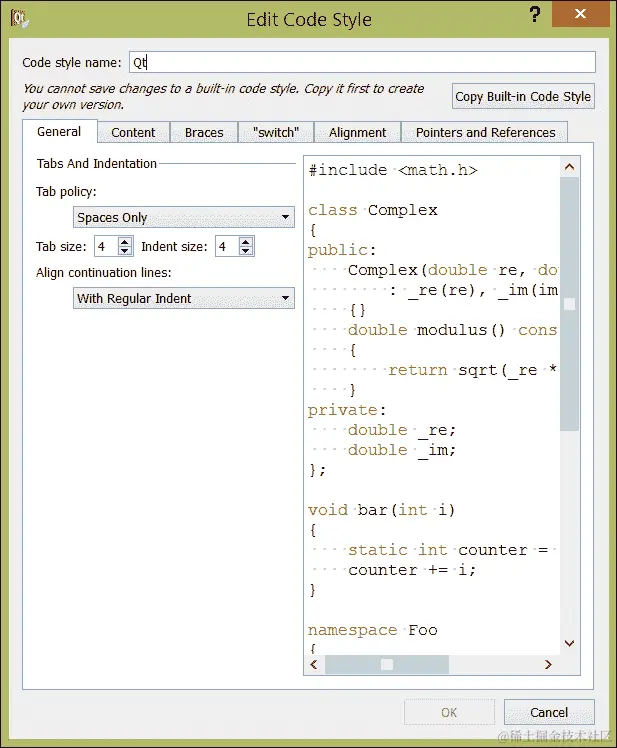
Task: Increase Indent size with up arrow
Action: 246,241
